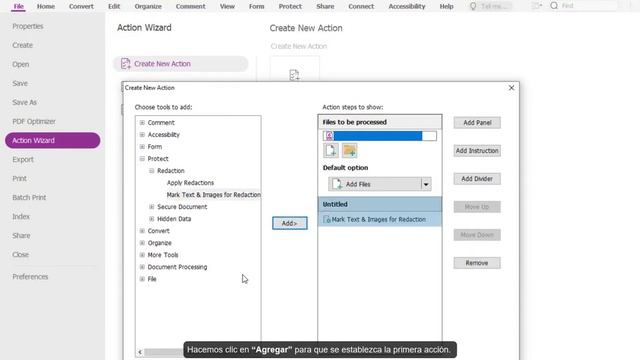Click the Remove button
Viewport: 640px width, 360px height.
click(477, 263)
